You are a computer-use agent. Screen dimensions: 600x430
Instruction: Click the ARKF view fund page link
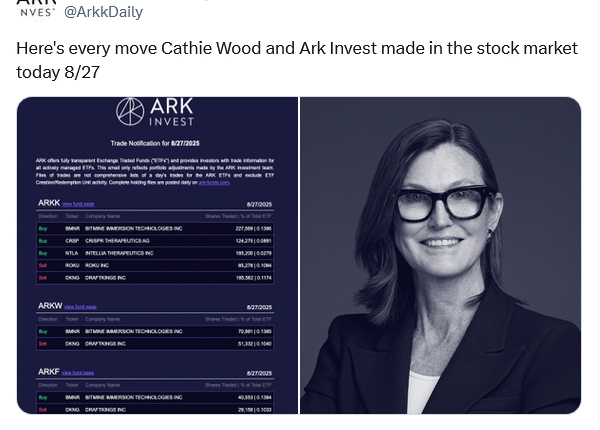click(81, 372)
